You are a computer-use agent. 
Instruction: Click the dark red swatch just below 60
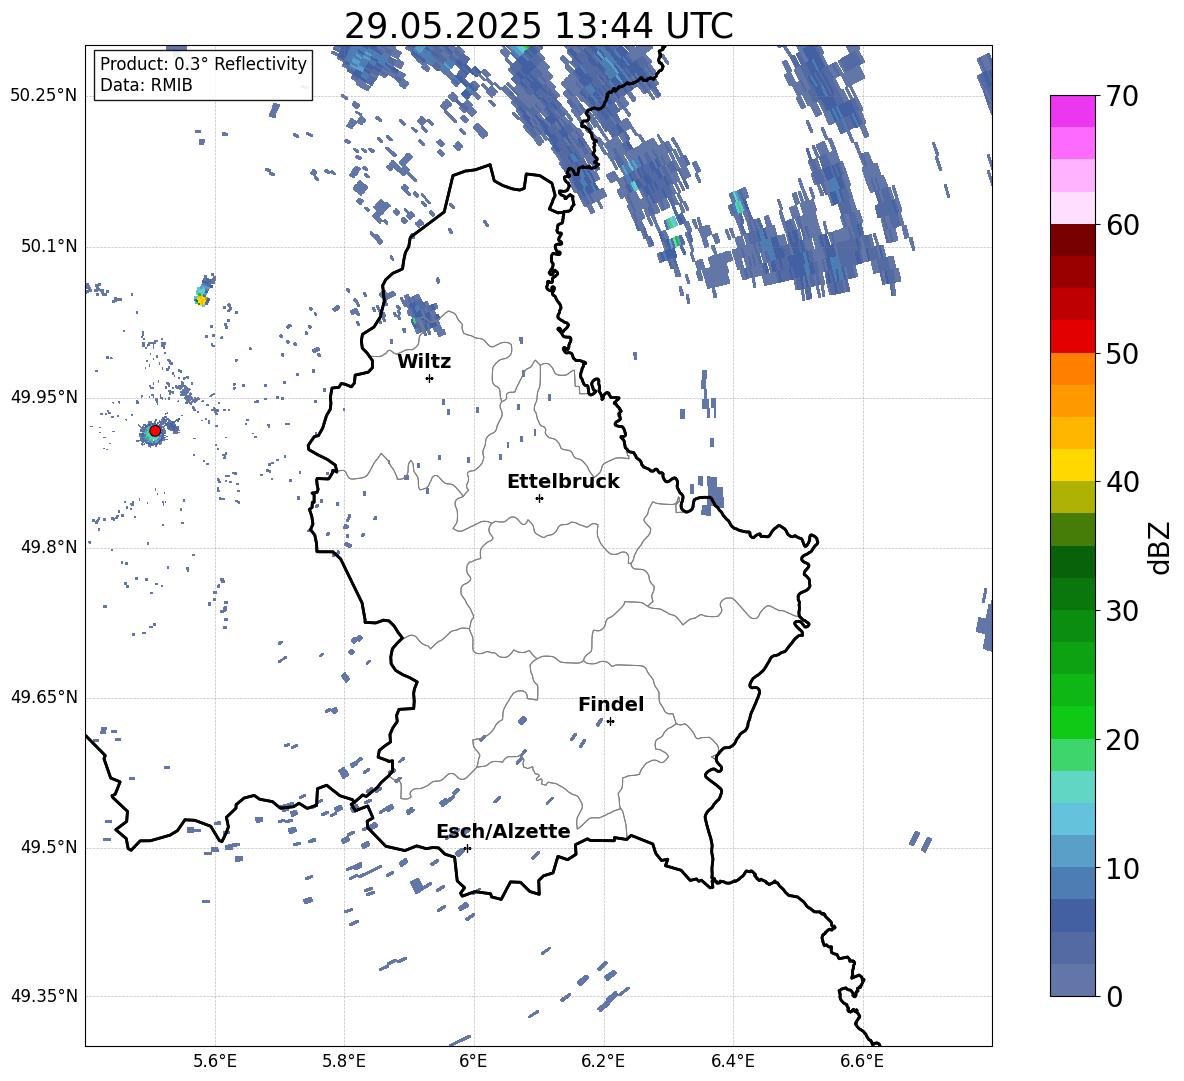click(x=1072, y=240)
